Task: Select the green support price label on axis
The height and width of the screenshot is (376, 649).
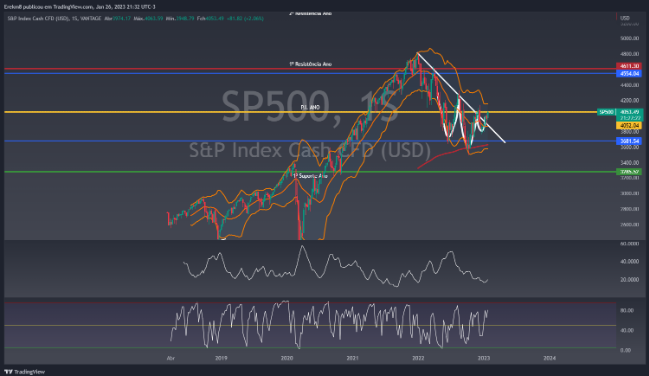Action: pos(629,171)
